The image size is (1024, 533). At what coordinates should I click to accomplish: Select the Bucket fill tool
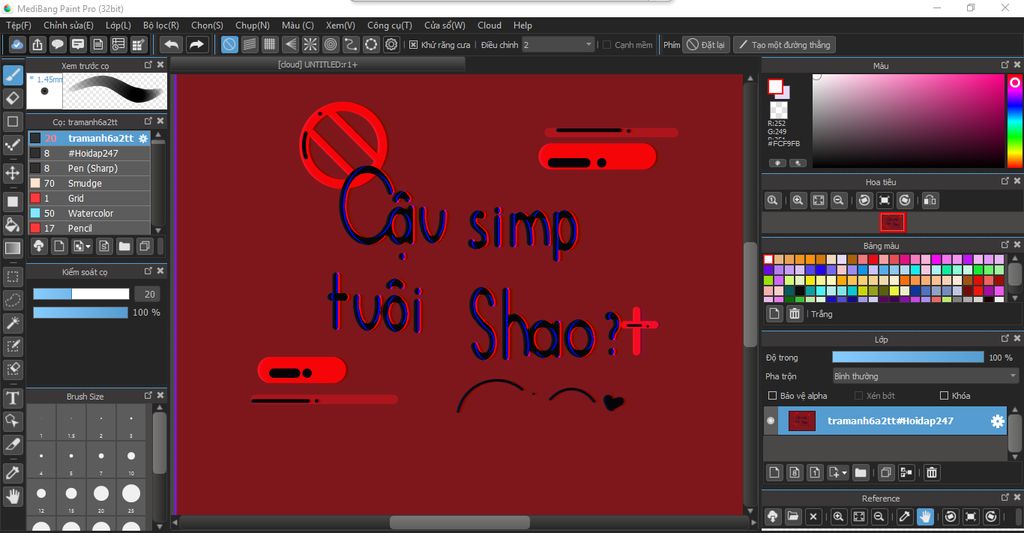12,225
